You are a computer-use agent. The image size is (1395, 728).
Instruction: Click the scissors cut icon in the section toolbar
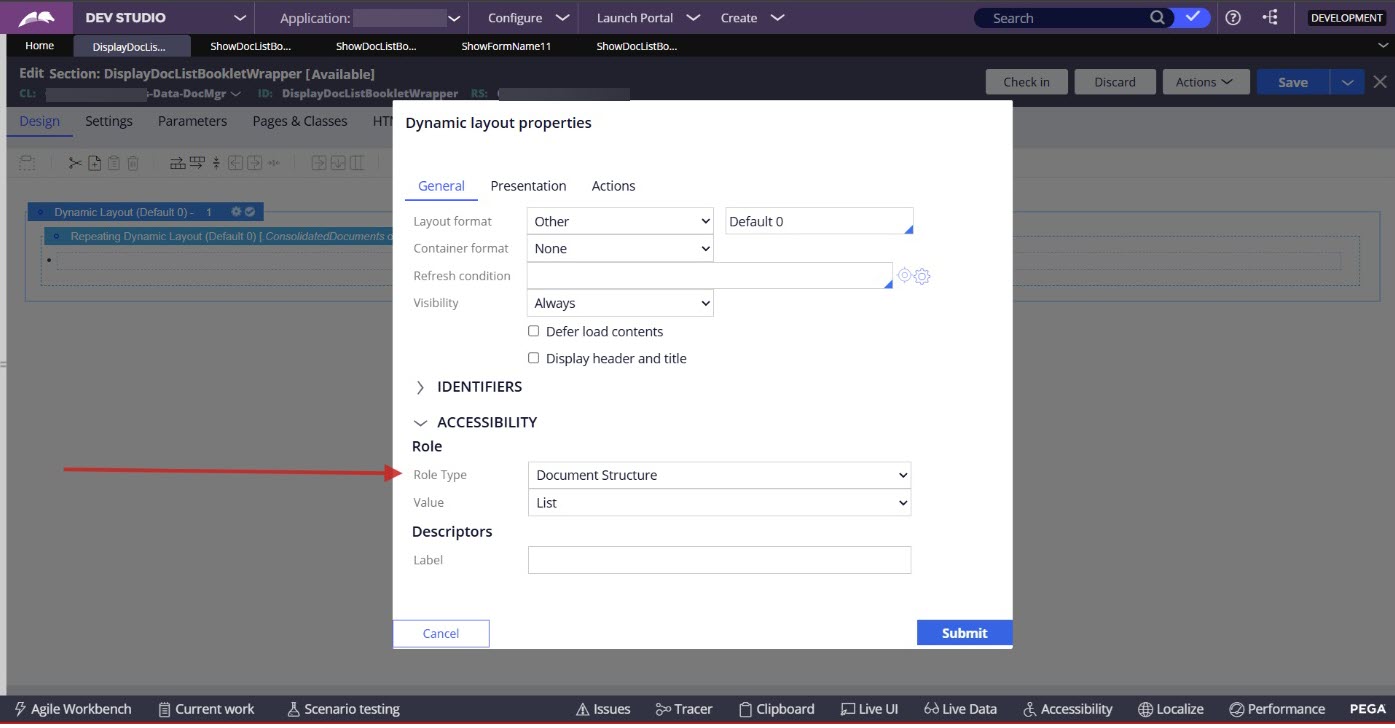(75, 163)
